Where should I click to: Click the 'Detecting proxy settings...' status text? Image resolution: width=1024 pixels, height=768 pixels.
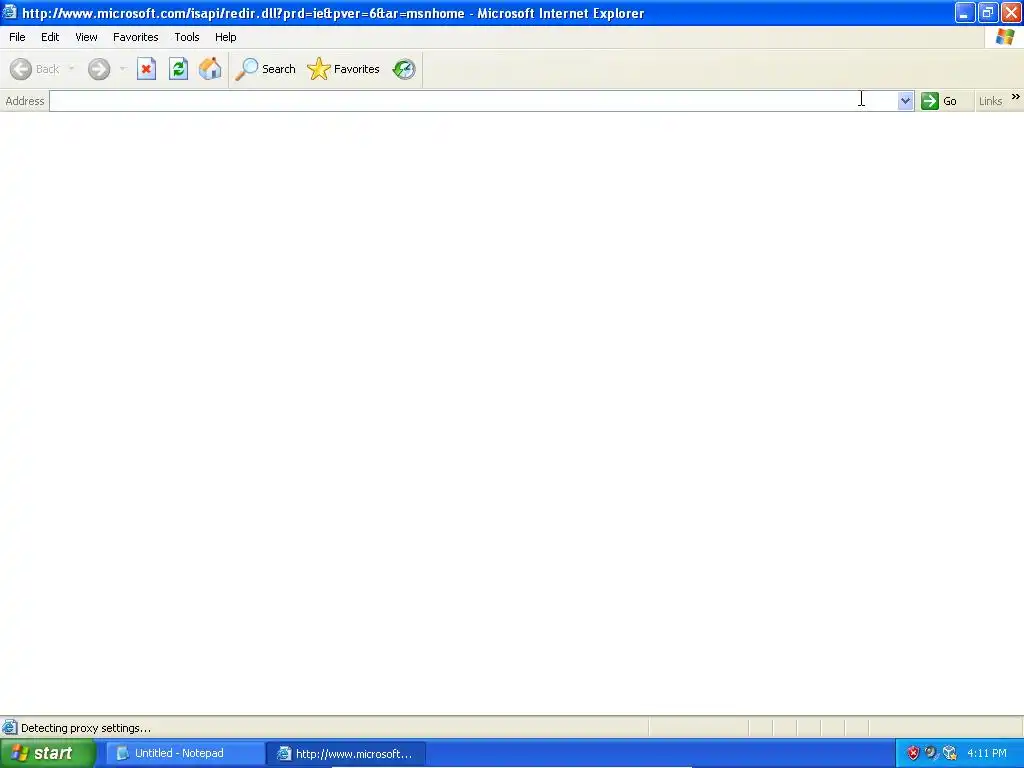(86, 728)
